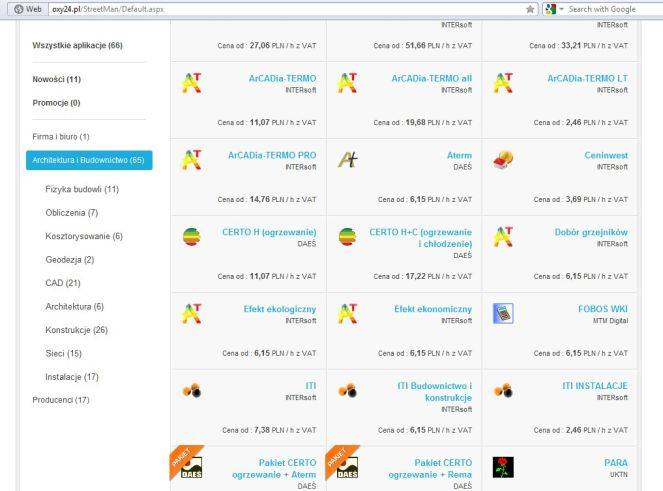Viewport: 663px width, 491px height.
Task: Open Architektura (6) subcategory
Action: [x=74, y=307]
